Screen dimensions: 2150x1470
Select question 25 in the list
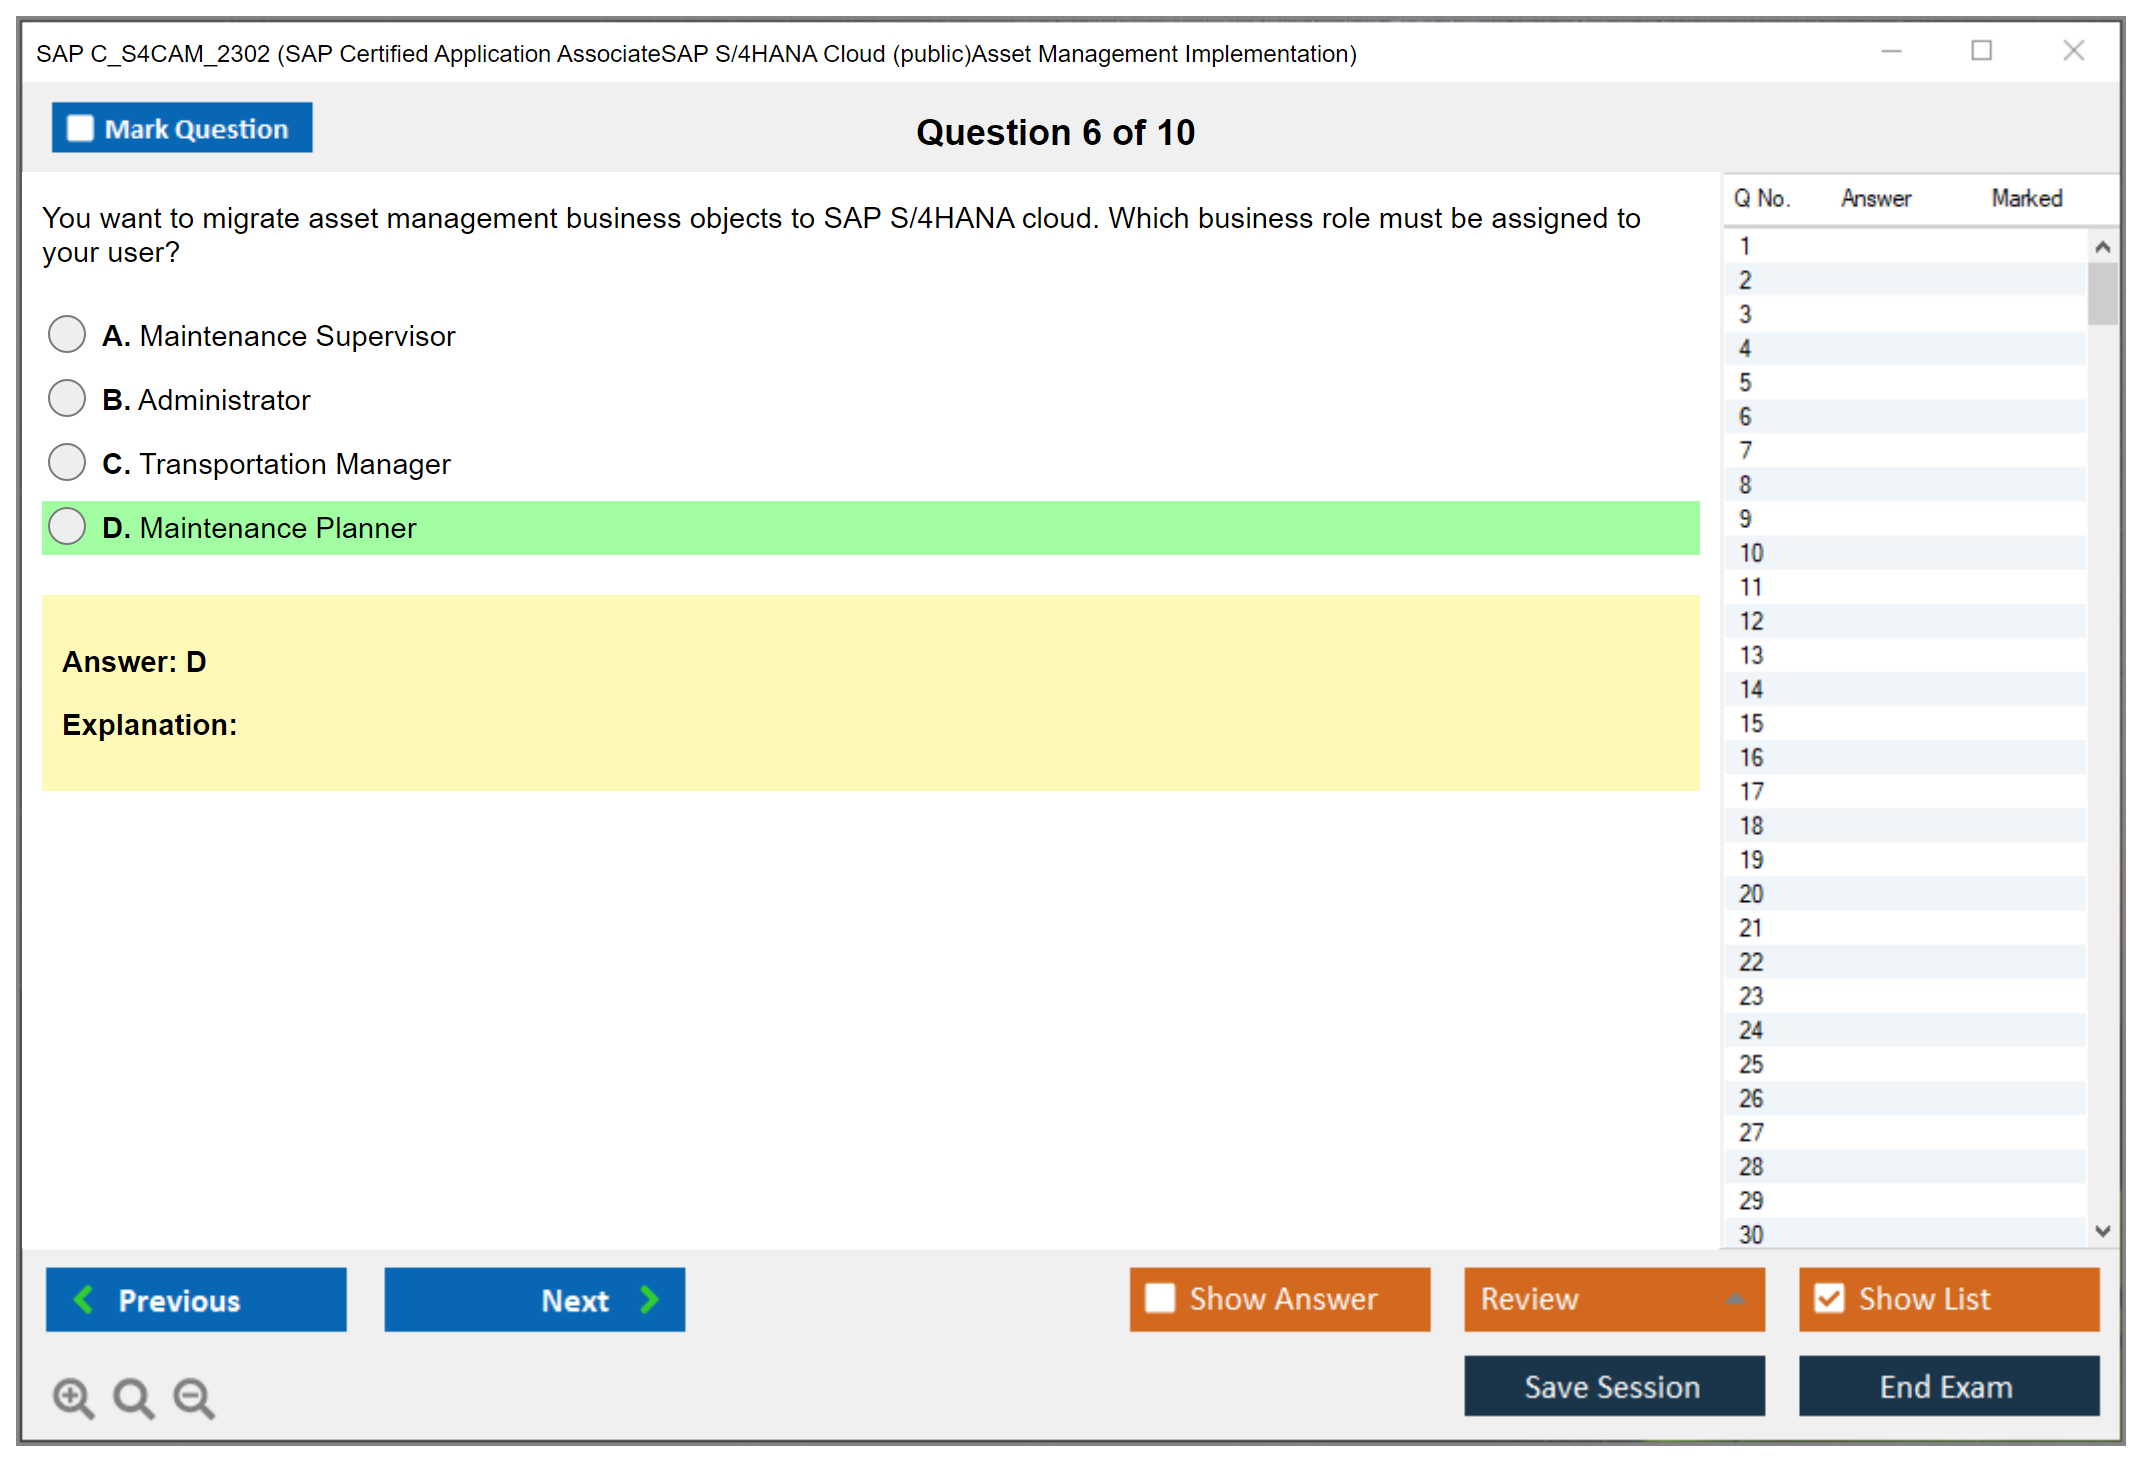pos(1752,1064)
